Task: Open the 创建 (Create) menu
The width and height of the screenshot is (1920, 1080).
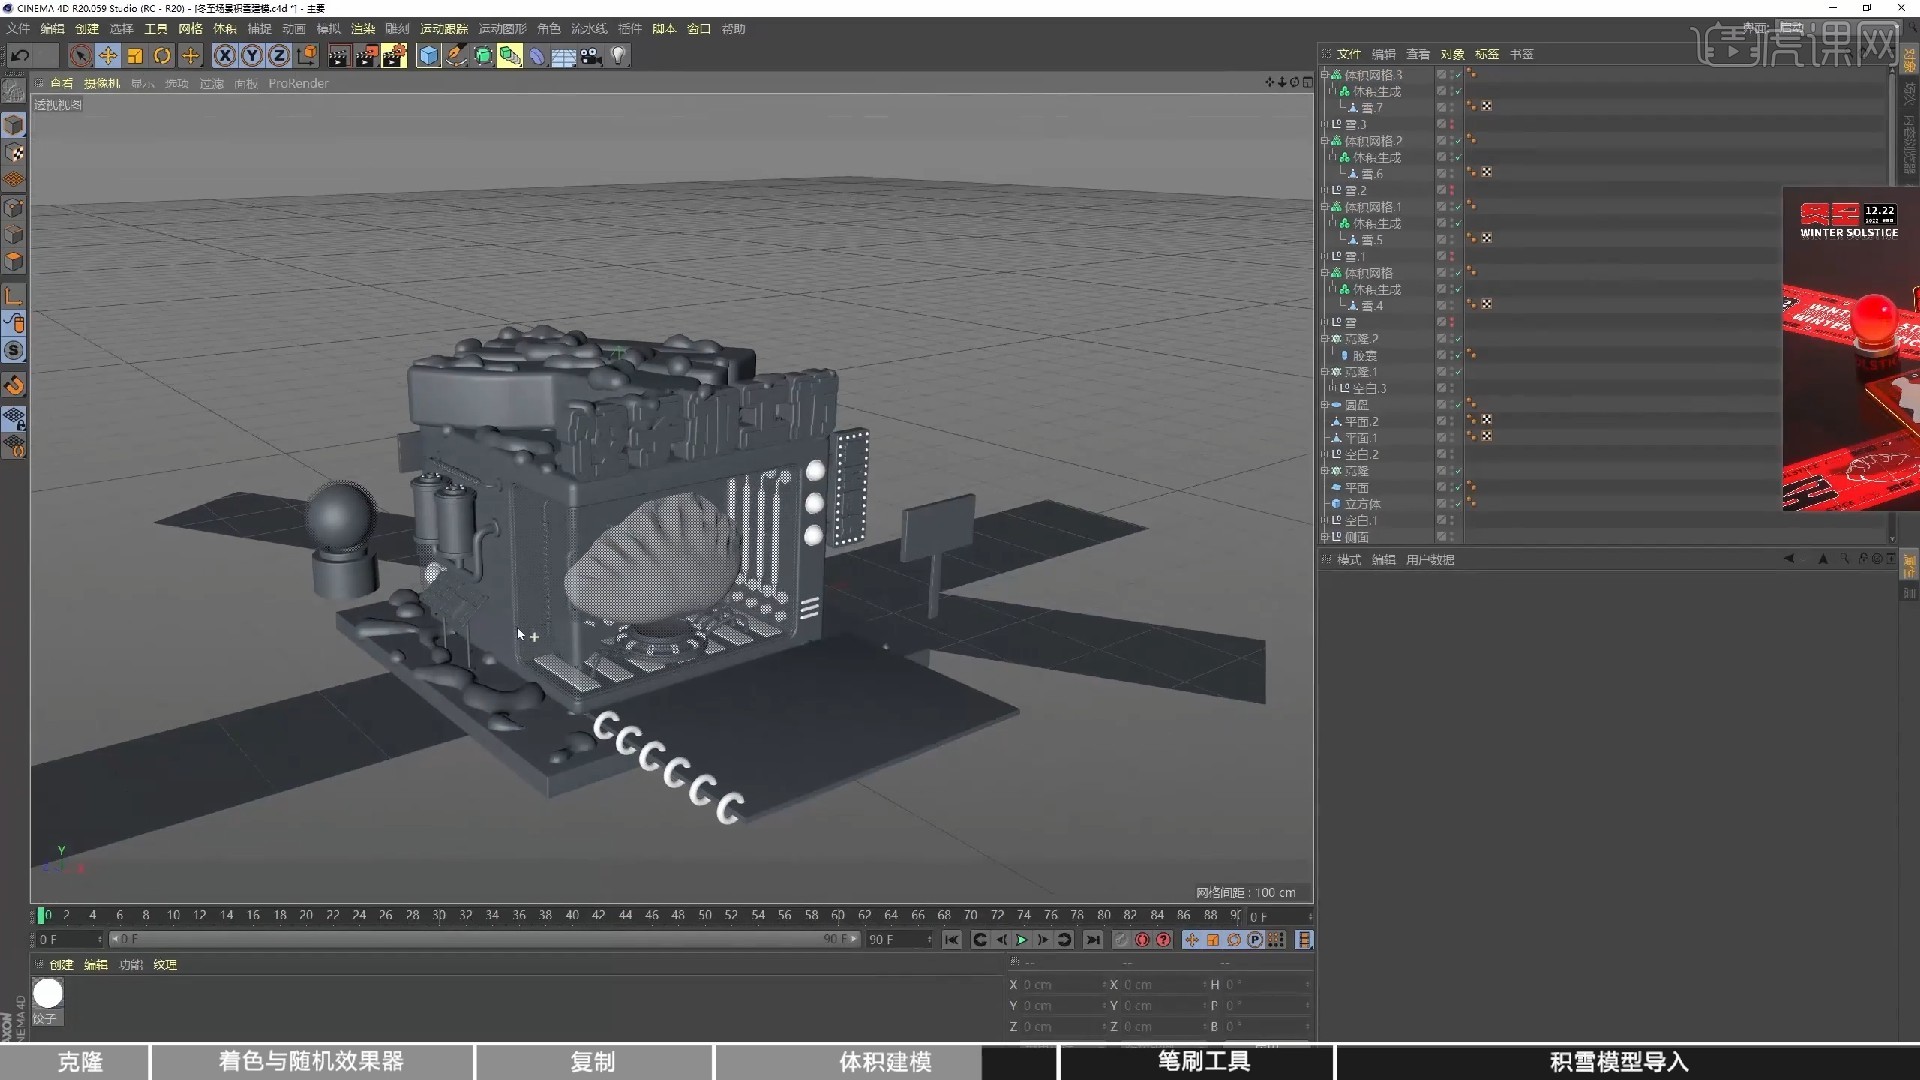Action: tap(87, 29)
